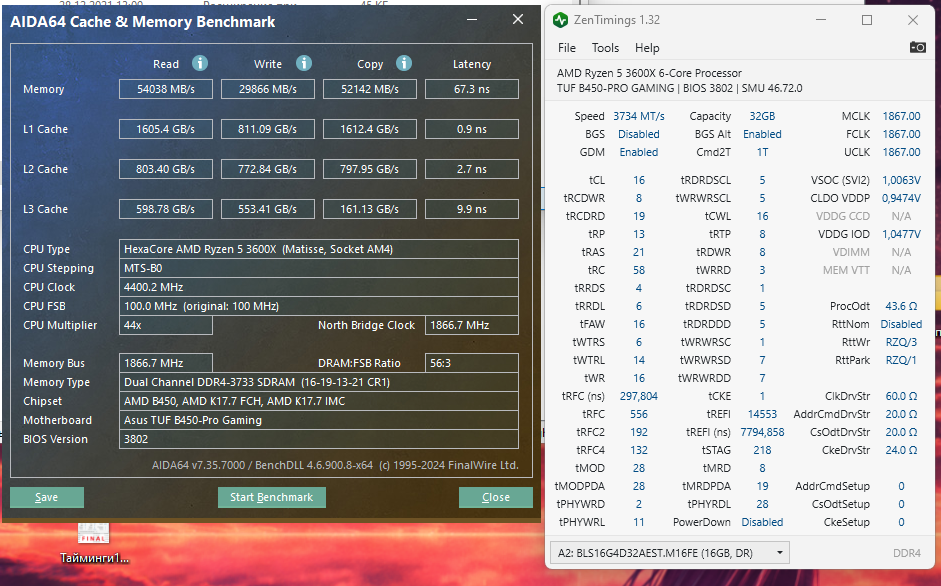941x586 pixels.
Task: Click the ZenTimings screenshot camera icon
Action: [918, 47]
